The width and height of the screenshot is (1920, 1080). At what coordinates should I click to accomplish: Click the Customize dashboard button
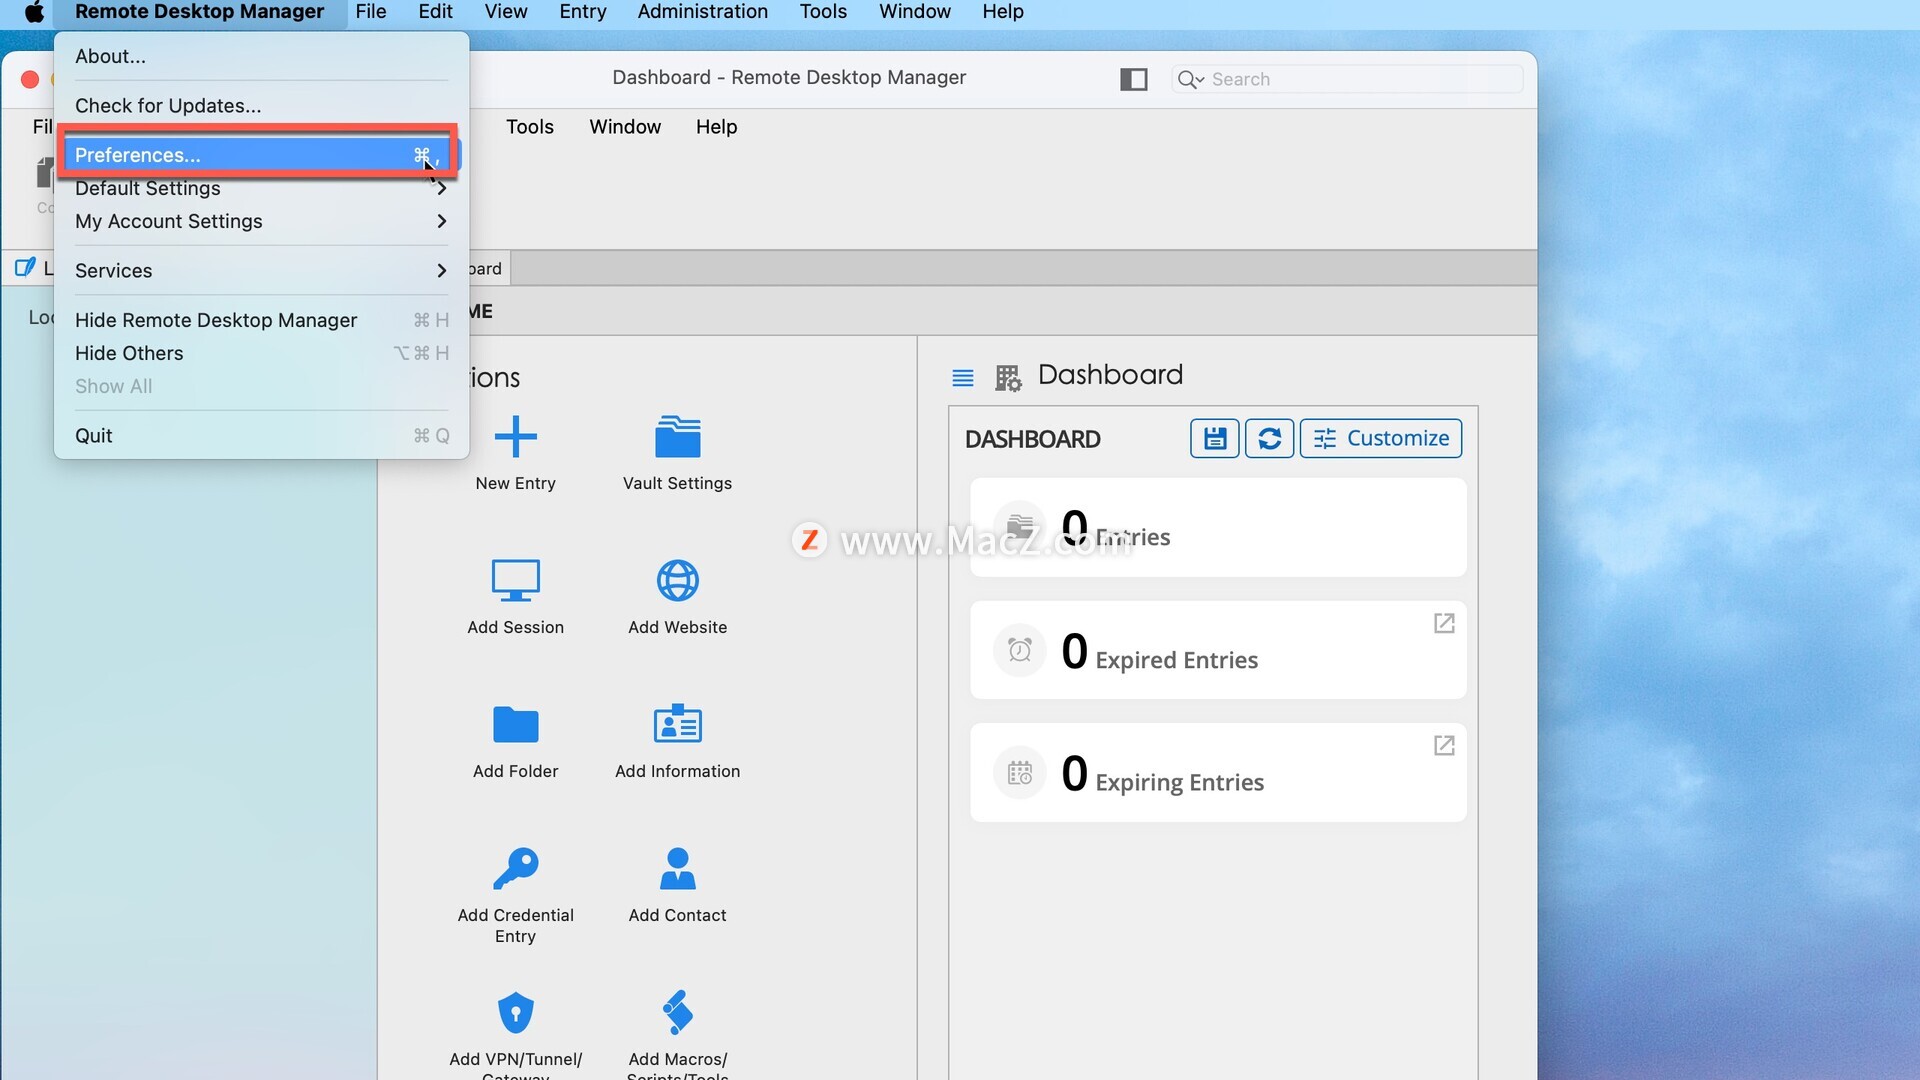tap(1380, 438)
